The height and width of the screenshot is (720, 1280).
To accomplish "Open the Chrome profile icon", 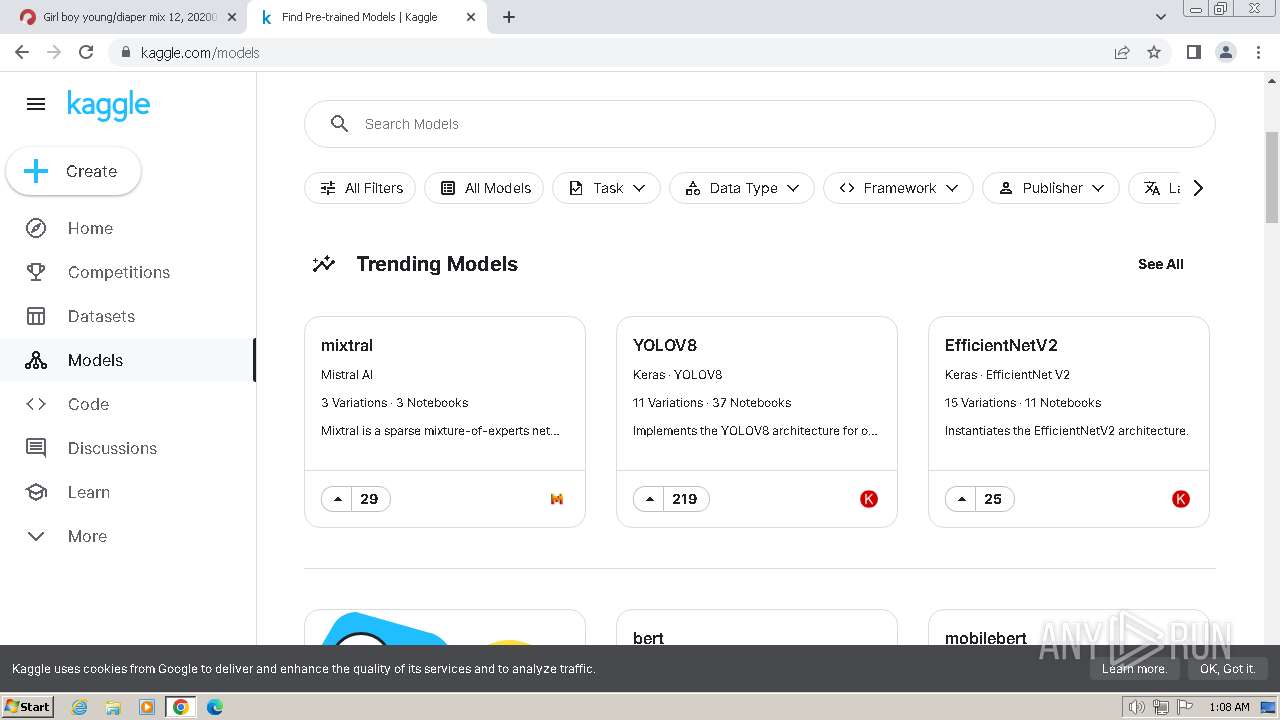I will (1226, 52).
